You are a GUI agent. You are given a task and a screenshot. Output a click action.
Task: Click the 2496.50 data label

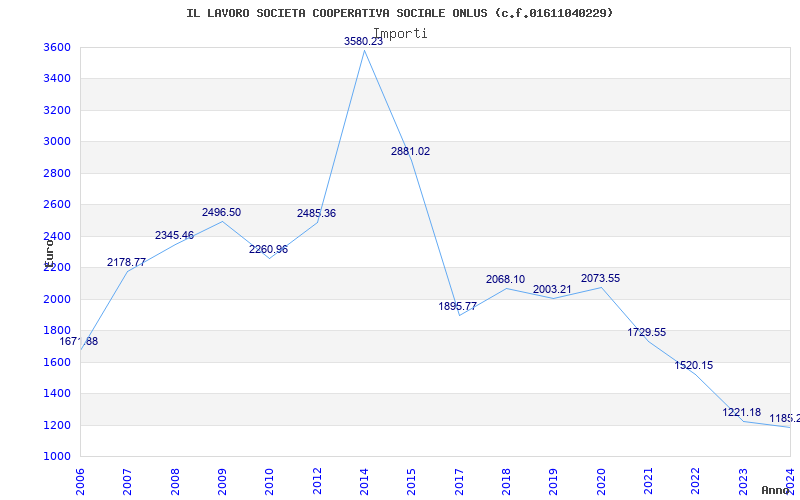tap(221, 212)
